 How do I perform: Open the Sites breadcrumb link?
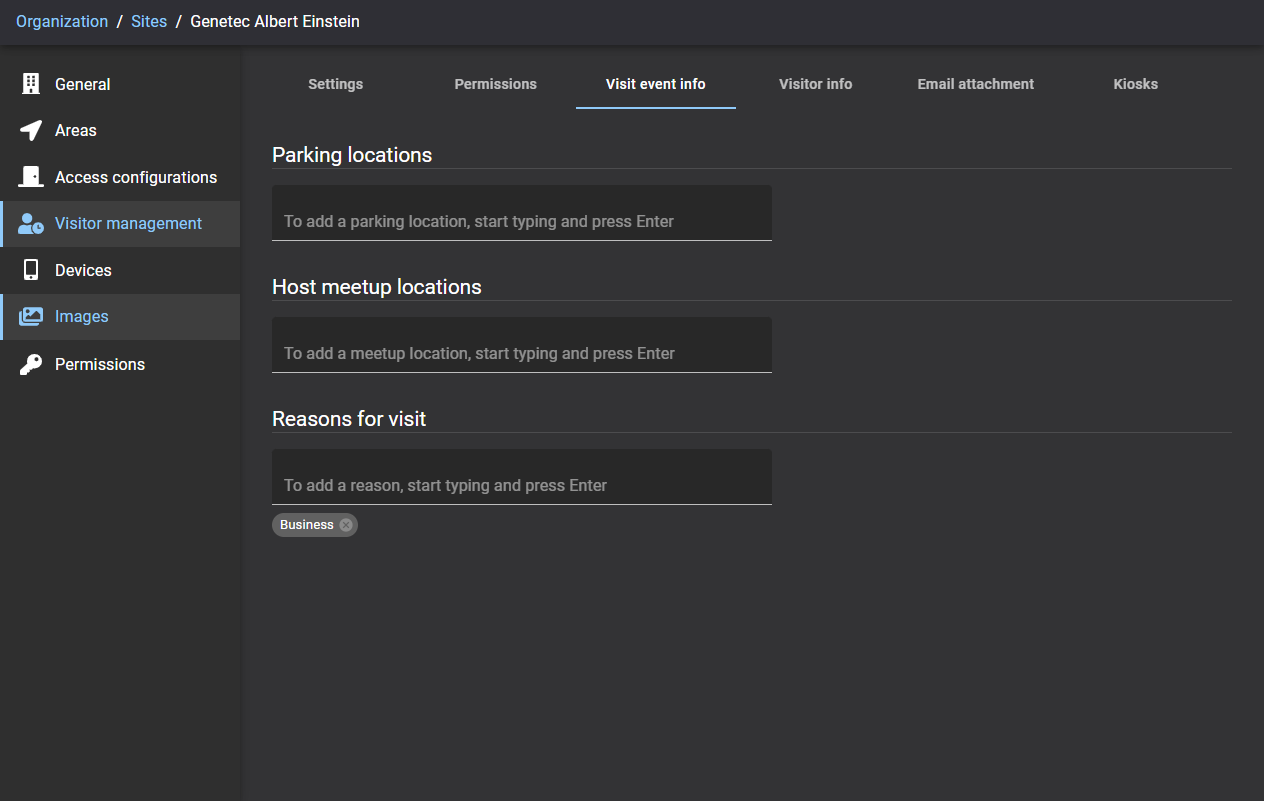pyautogui.click(x=149, y=21)
